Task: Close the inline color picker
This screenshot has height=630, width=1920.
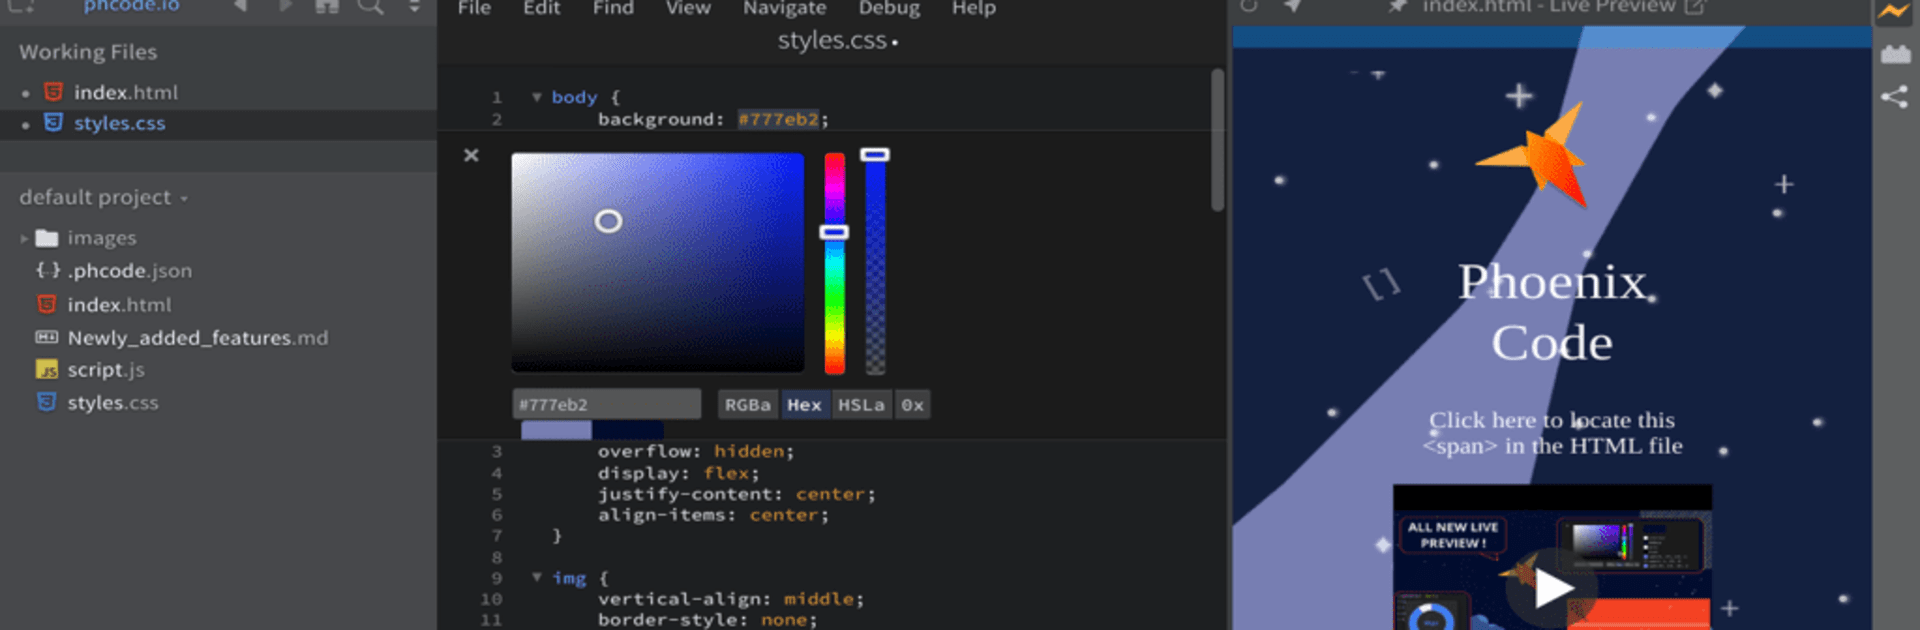Action: click(x=471, y=155)
